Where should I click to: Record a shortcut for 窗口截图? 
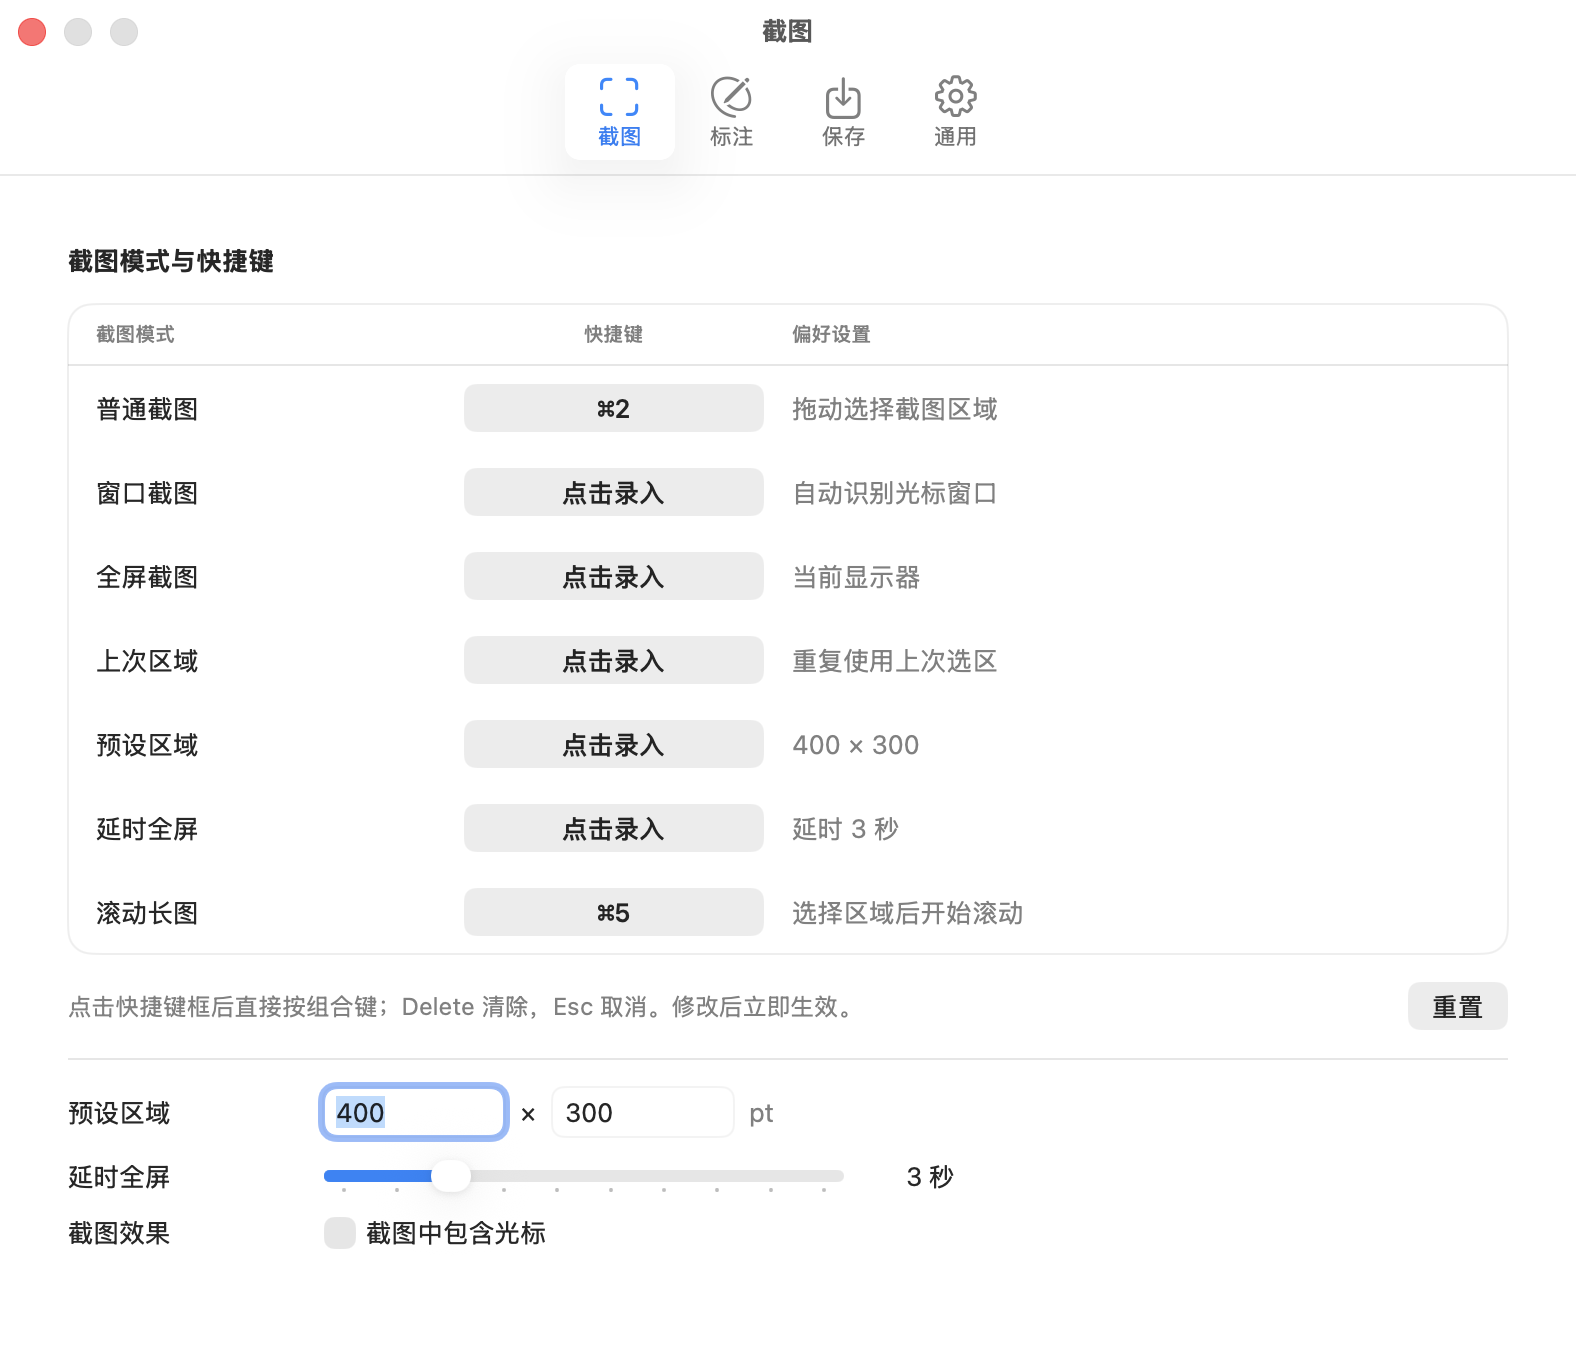click(x=613, y=492)
